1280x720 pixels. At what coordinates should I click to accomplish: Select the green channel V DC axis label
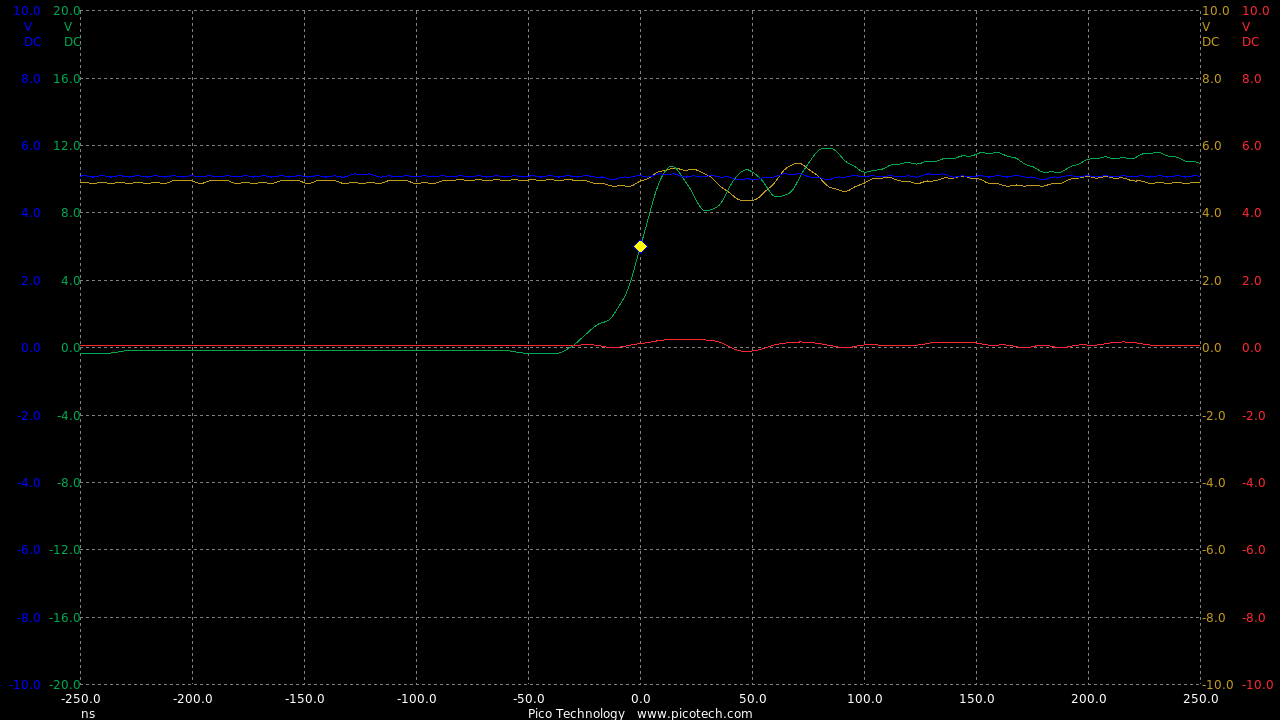(71, 34)
